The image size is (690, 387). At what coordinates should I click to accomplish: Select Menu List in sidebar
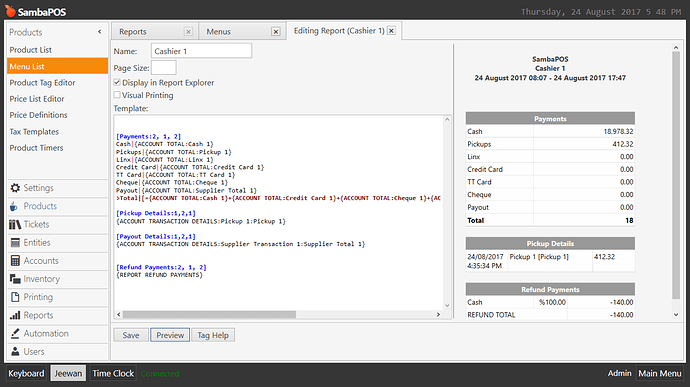pos(57,66)
